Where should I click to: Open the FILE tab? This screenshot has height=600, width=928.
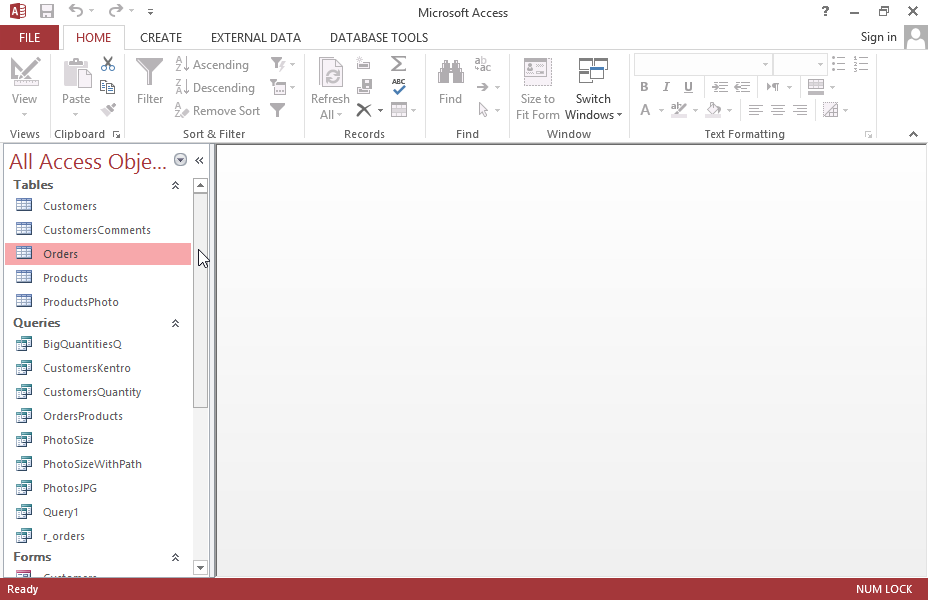coord(30,38)
